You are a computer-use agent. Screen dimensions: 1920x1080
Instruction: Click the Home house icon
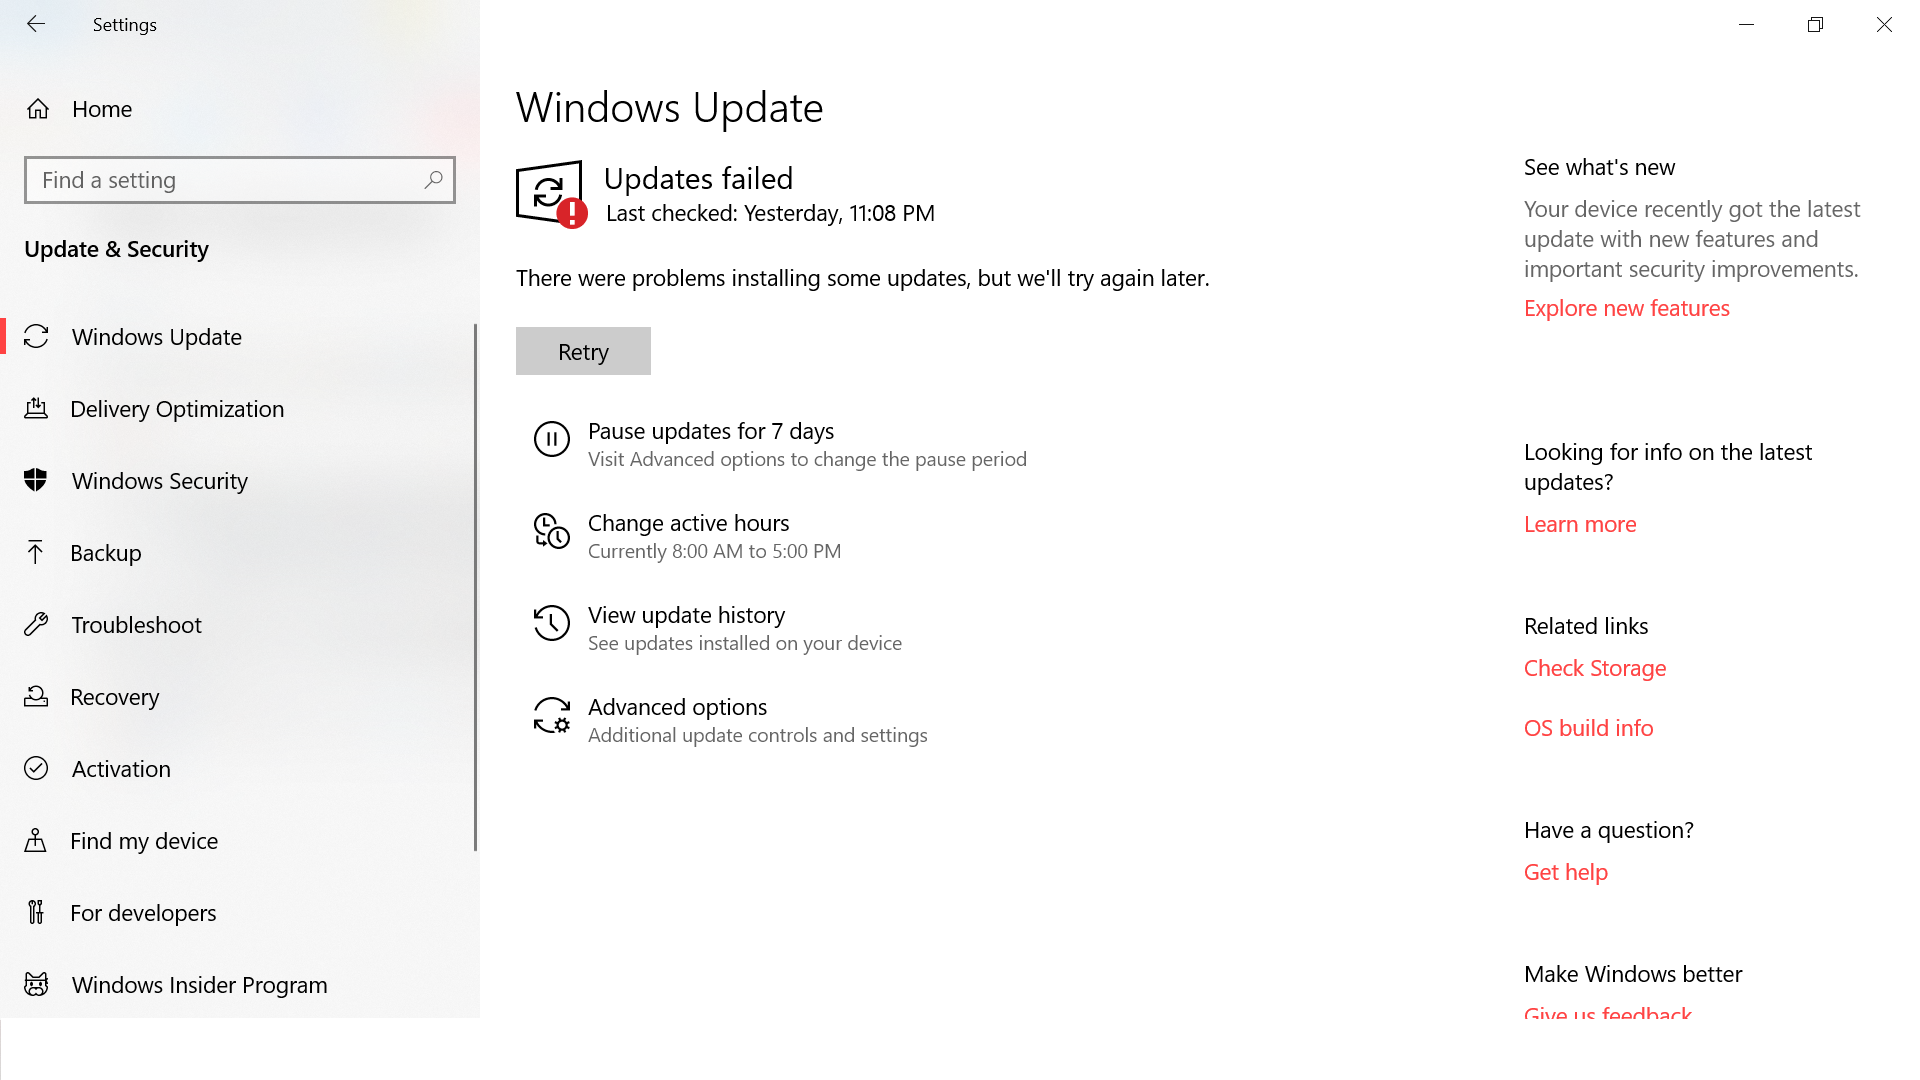click(38, 109)
